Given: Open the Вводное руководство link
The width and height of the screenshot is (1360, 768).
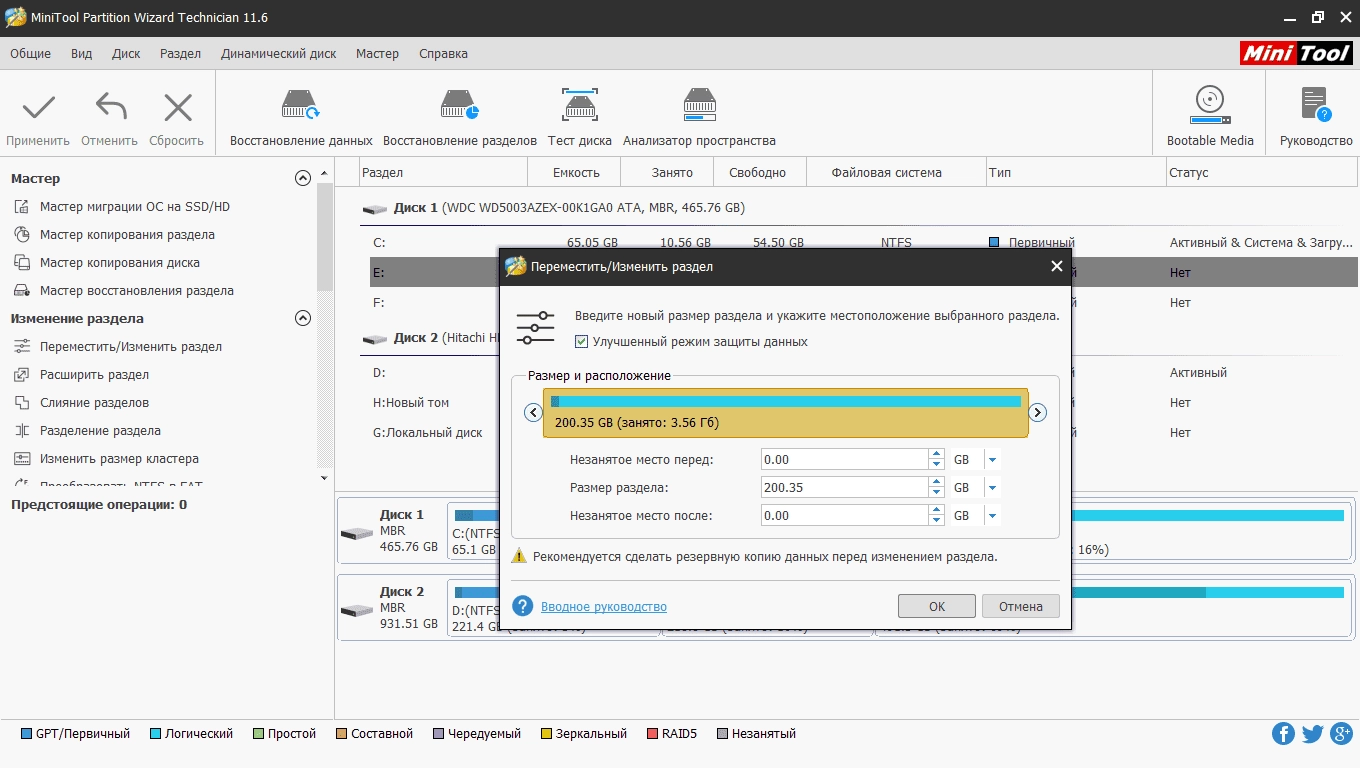Looking at the screenshot, I should (604, 607).
